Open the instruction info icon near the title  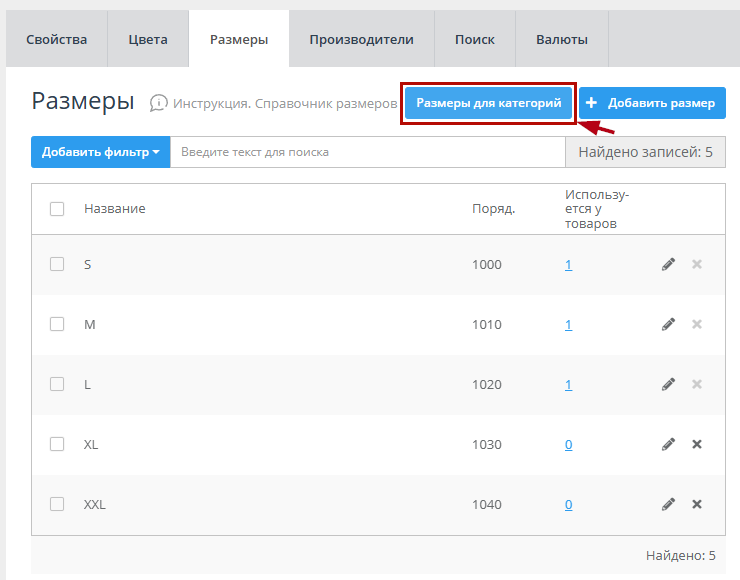tap(158, 103)
